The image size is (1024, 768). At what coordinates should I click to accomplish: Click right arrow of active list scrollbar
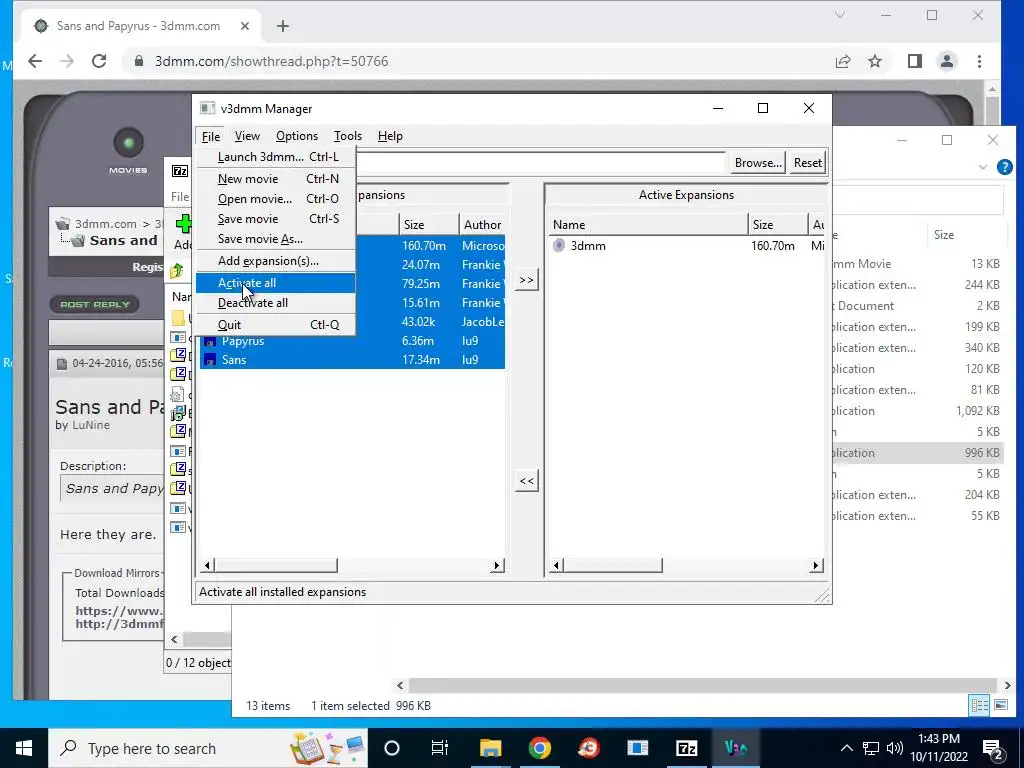pyautogui.click(x=816, y=566)
